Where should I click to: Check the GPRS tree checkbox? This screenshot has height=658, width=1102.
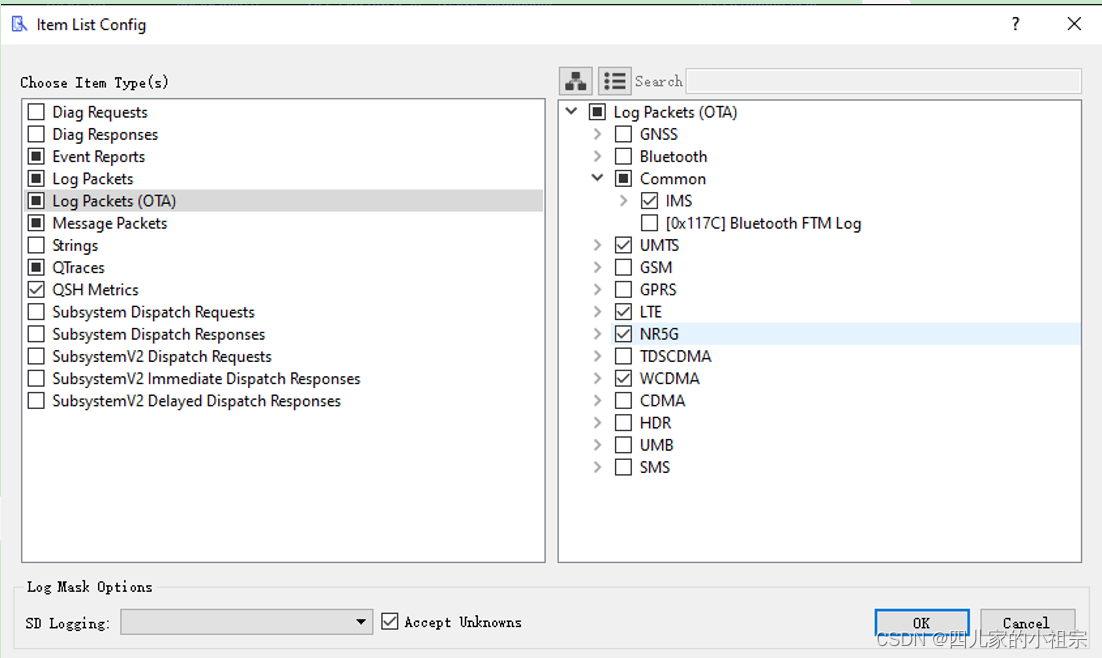623,289
